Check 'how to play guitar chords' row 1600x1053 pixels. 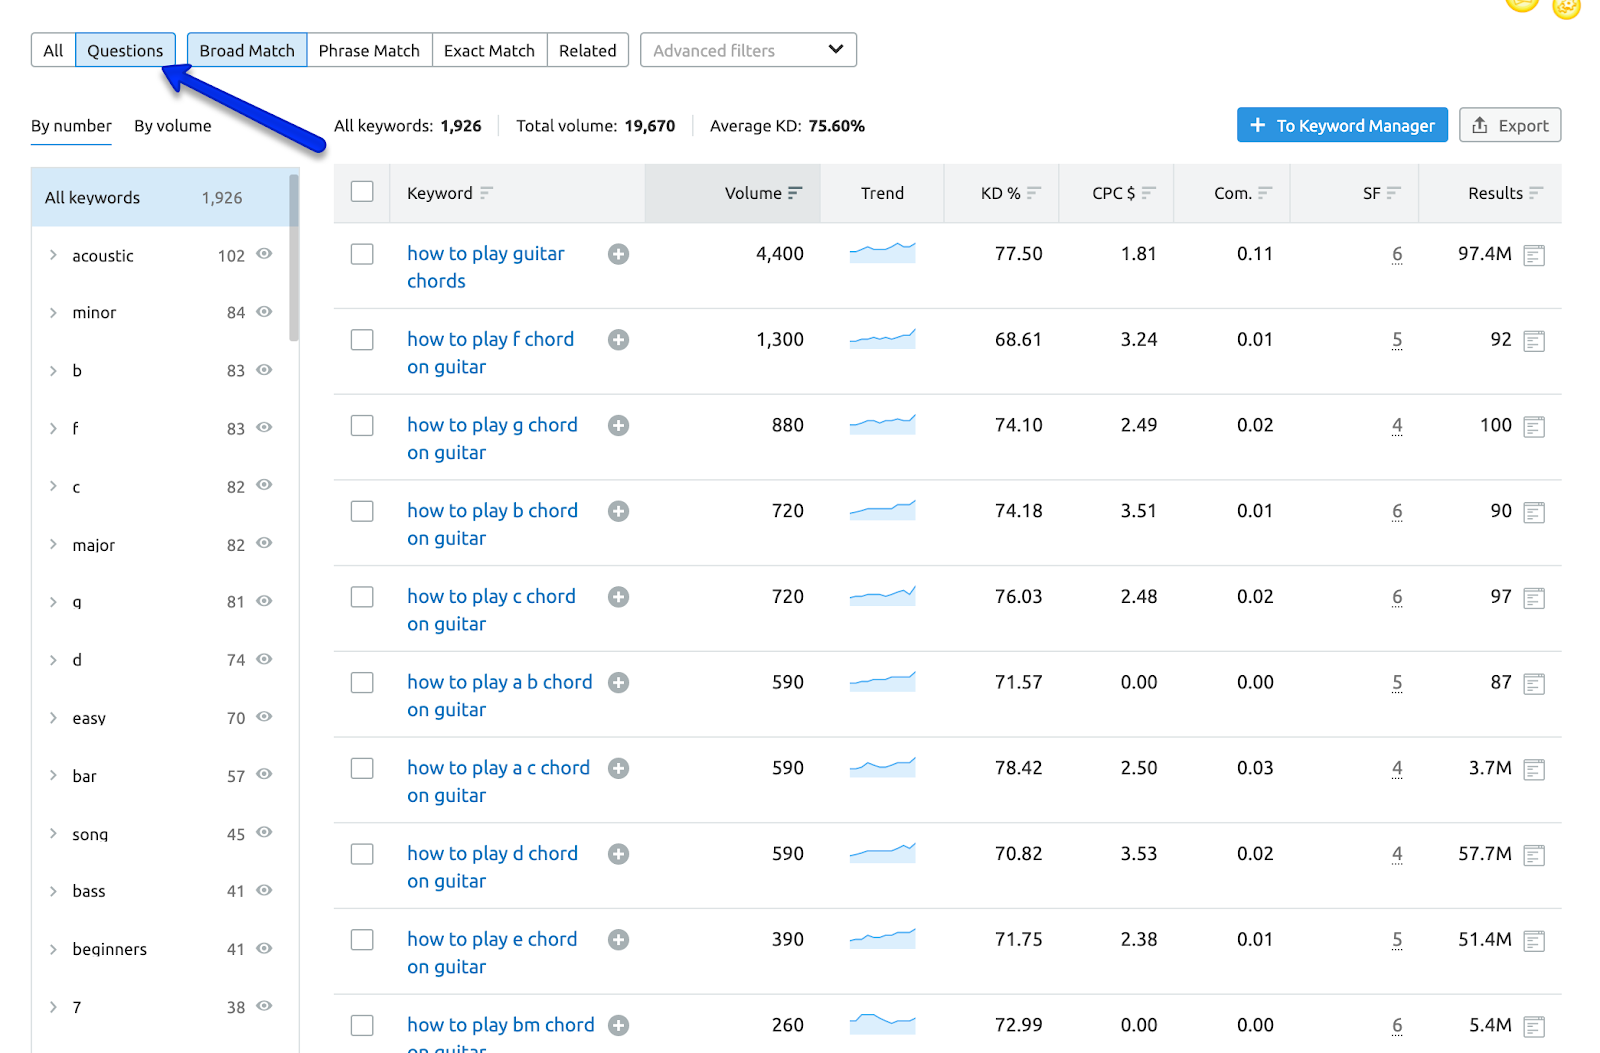tap(362, 254)
